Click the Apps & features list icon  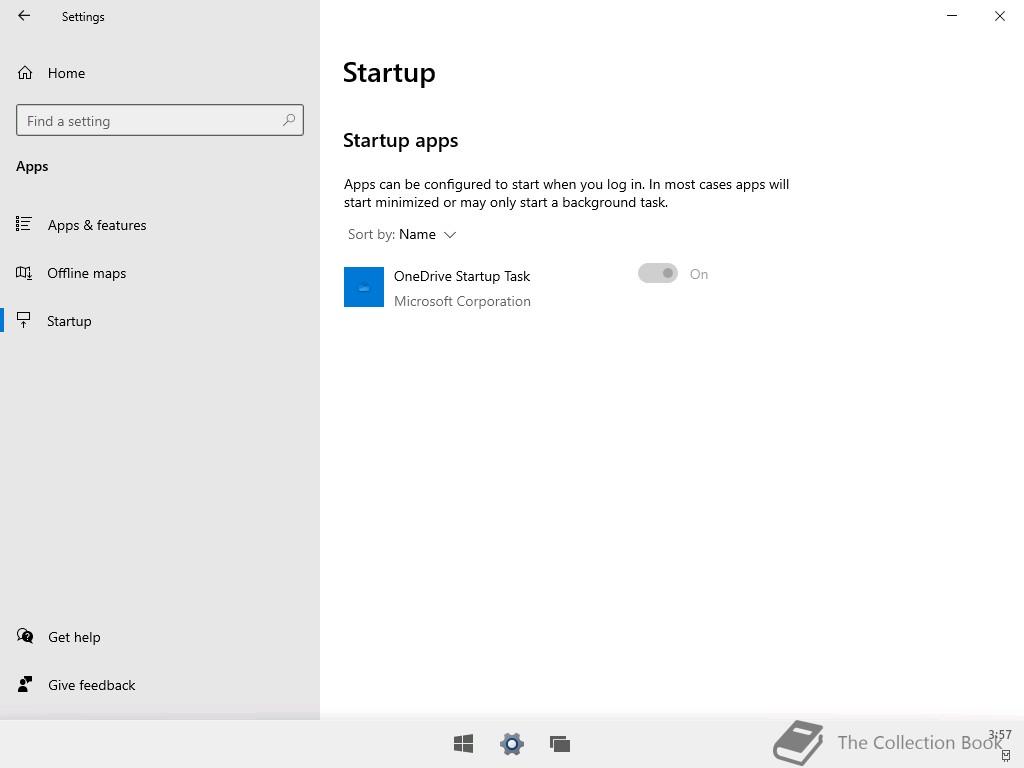24,224
